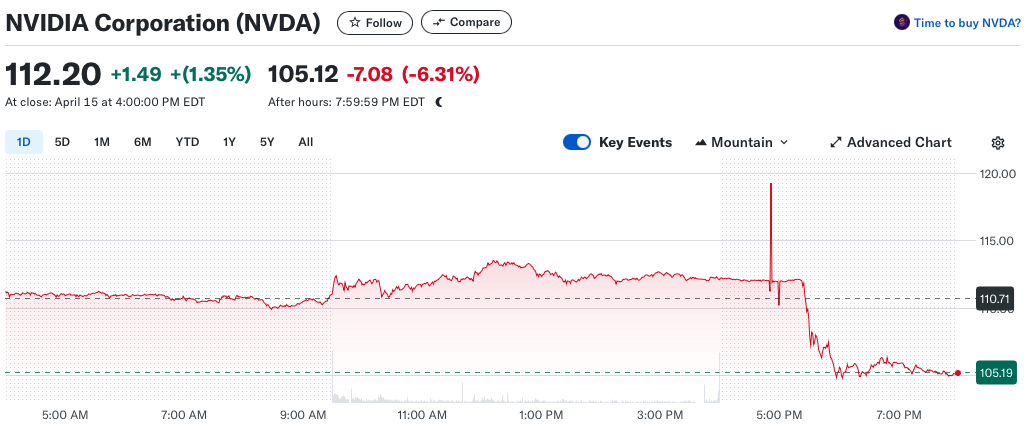
Task: Switch to the 1Y range
Action: (x=229, y=142)
